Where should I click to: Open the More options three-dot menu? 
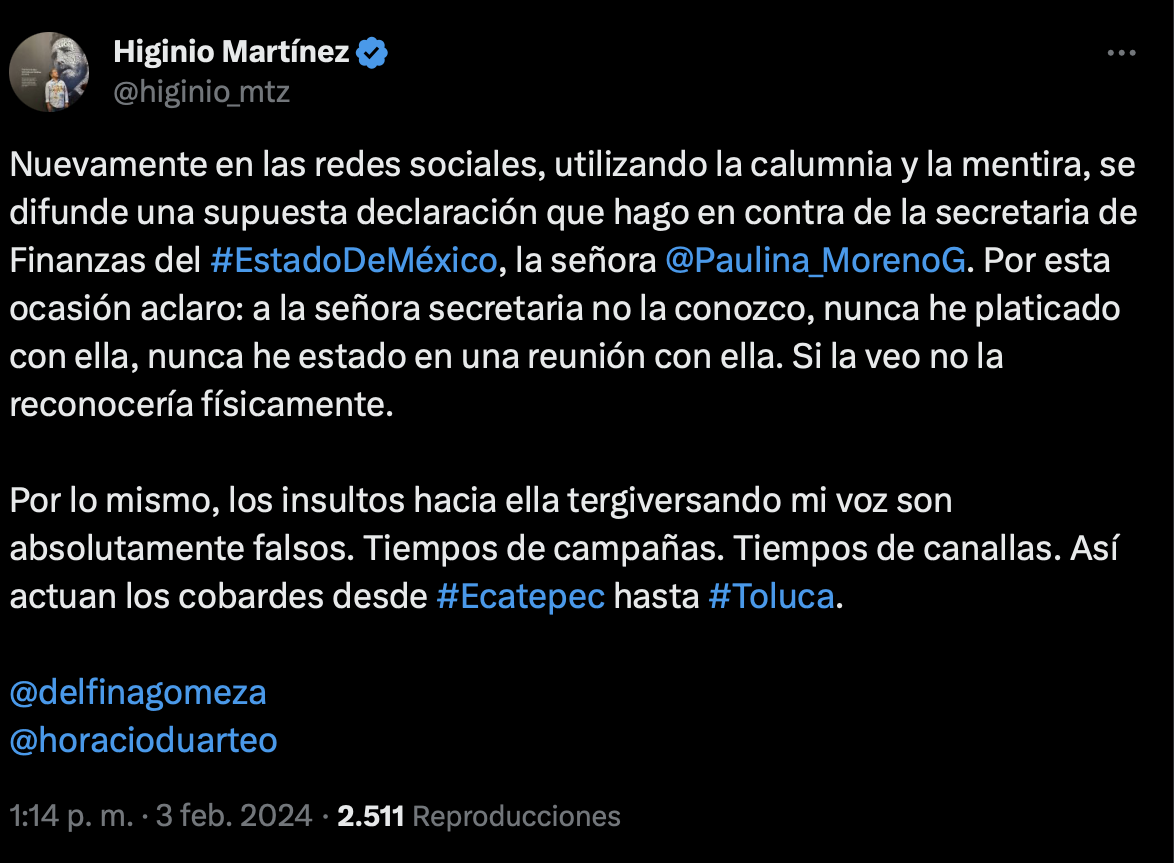pyautogui.click(x=1121, y=53)
